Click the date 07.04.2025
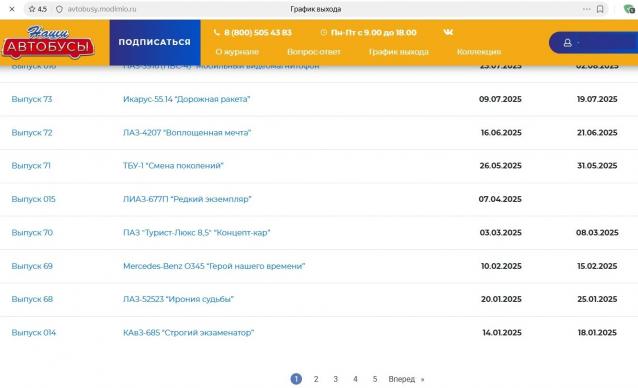 [500, 199]
